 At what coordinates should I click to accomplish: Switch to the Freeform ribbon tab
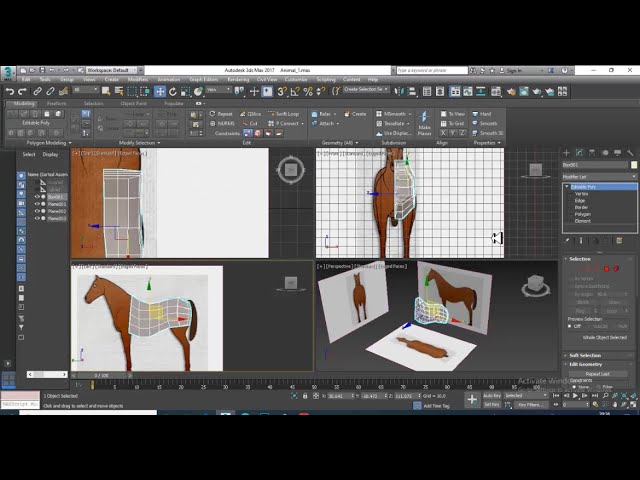[x=56, y=104]
